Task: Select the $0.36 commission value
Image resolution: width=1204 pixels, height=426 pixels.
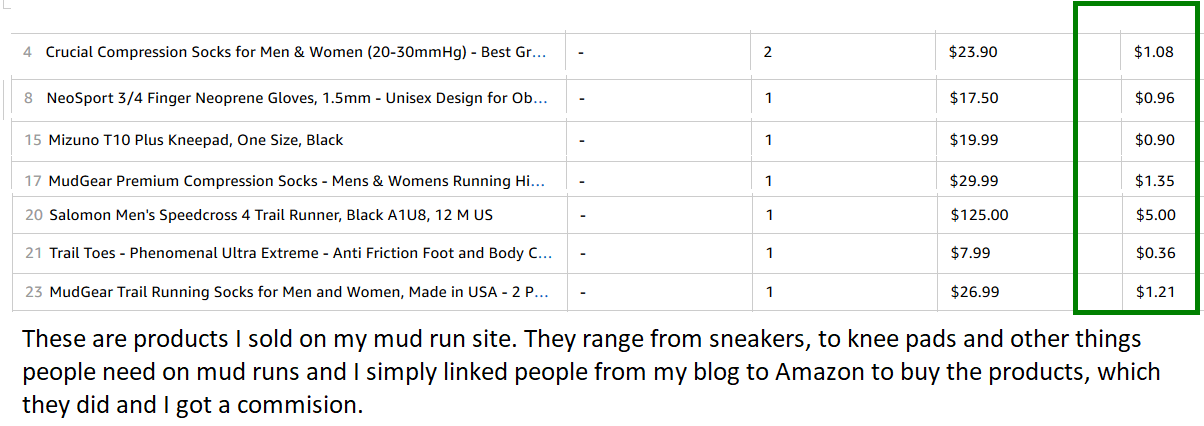Action: tap(1154, 253)
